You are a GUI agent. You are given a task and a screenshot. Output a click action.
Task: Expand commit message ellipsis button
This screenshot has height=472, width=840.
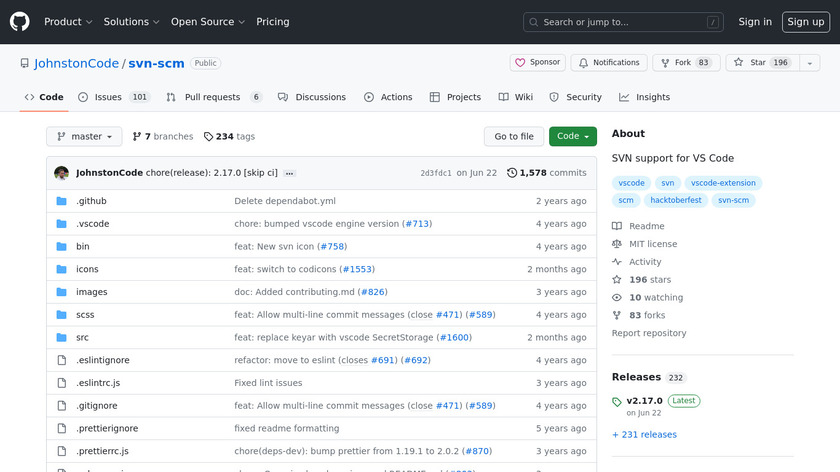click(290, 173)
